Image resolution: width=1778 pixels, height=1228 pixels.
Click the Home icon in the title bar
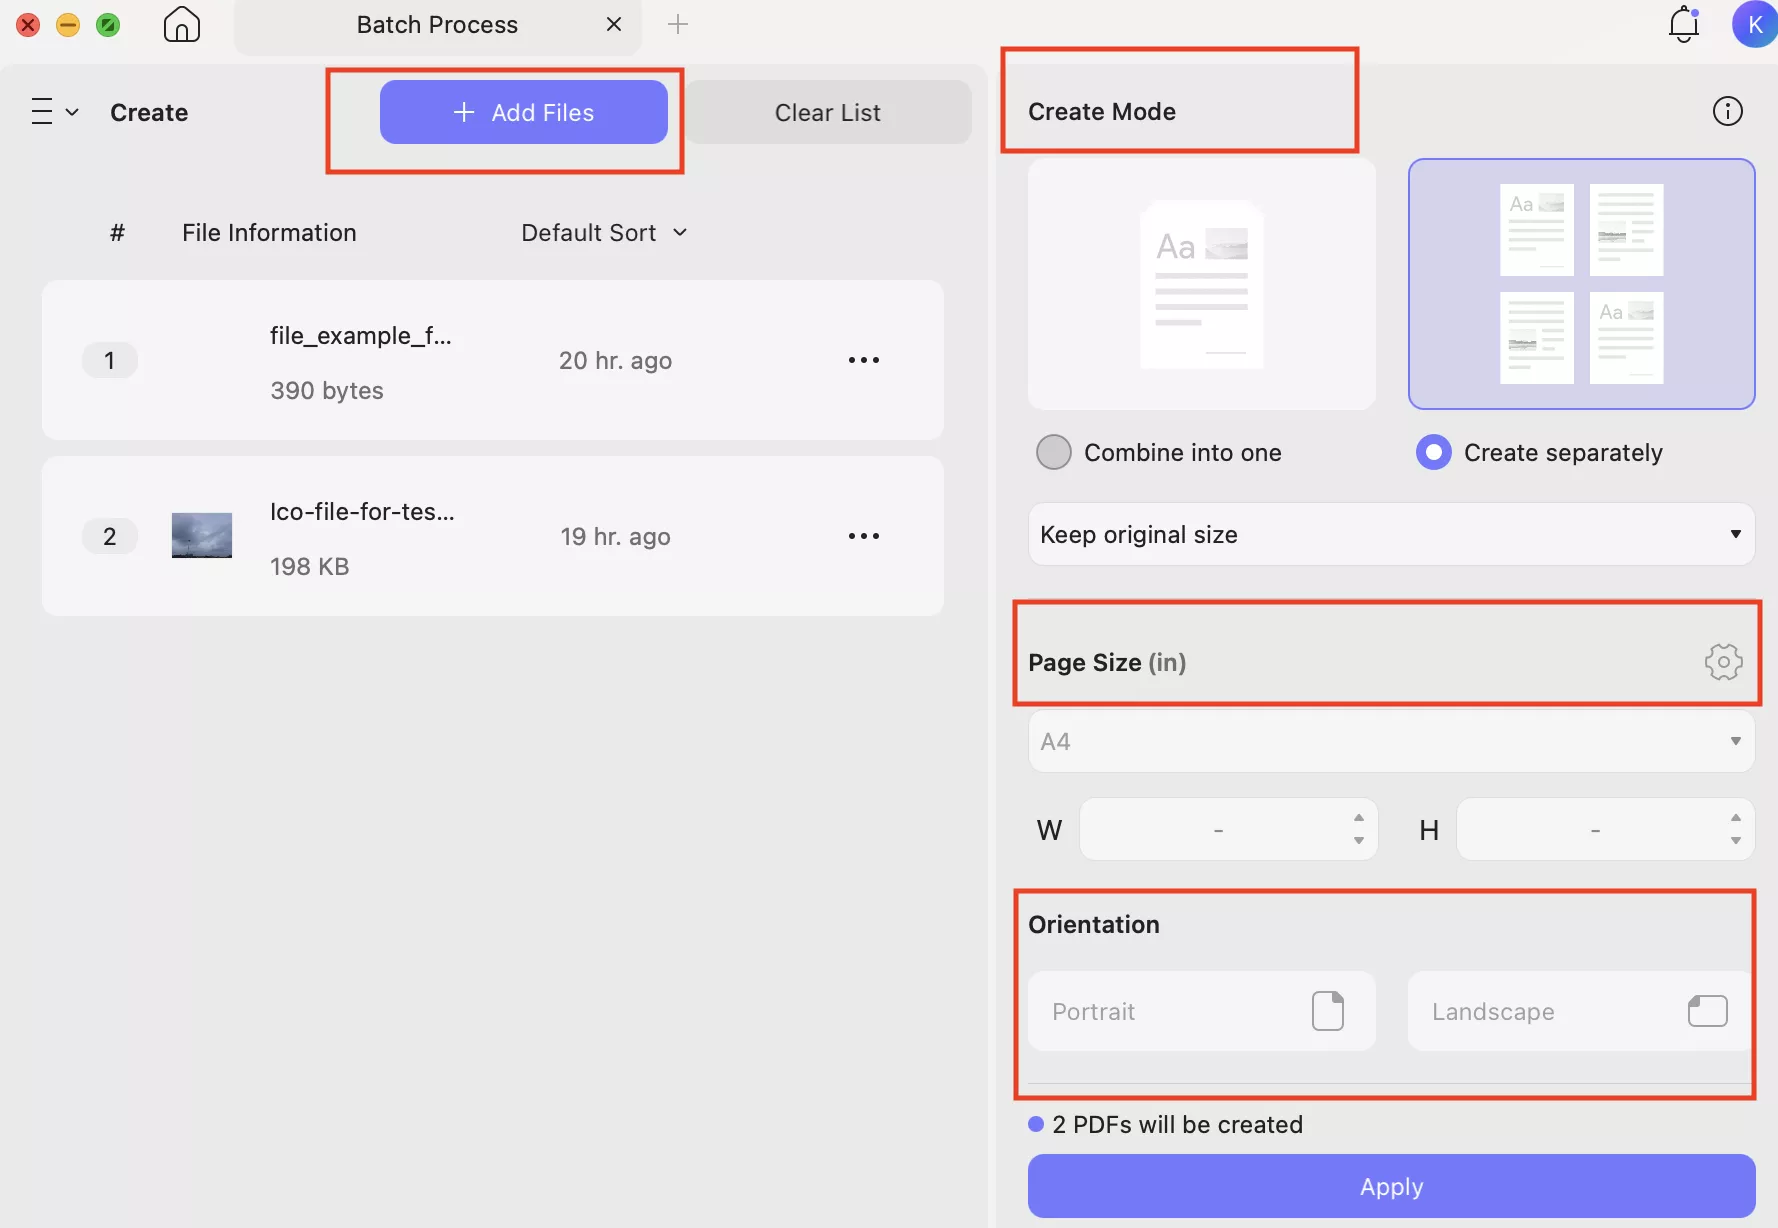point(181,24)
